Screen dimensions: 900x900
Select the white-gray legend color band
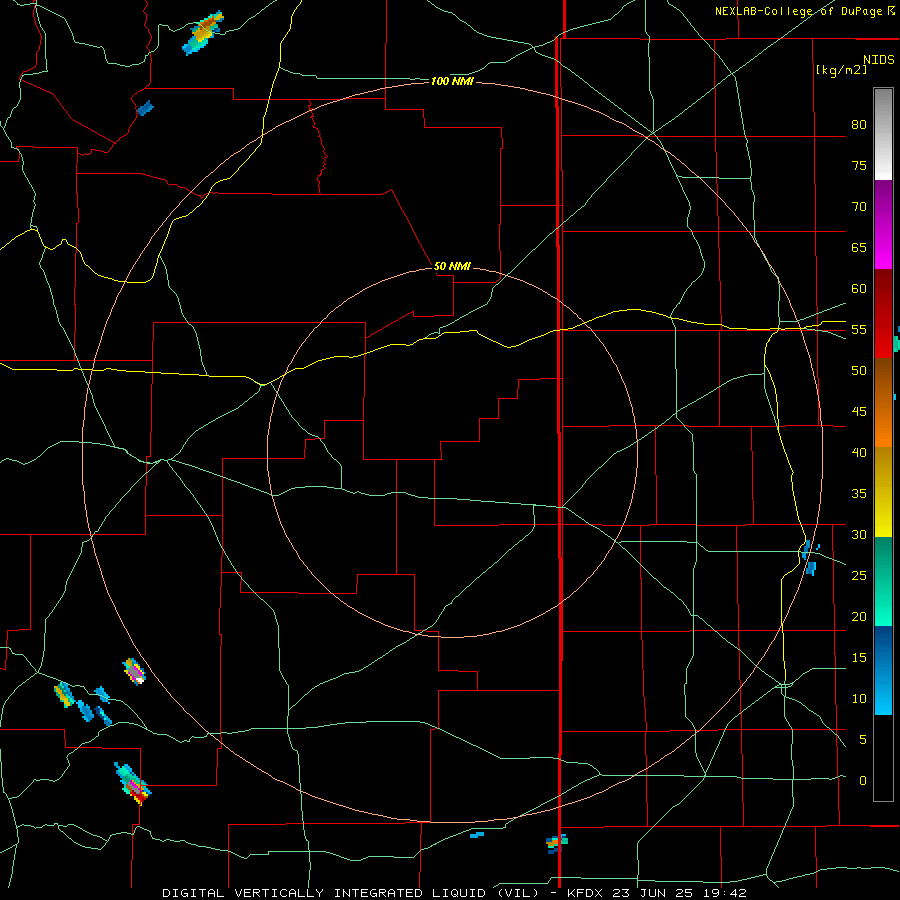coord(883,134)
